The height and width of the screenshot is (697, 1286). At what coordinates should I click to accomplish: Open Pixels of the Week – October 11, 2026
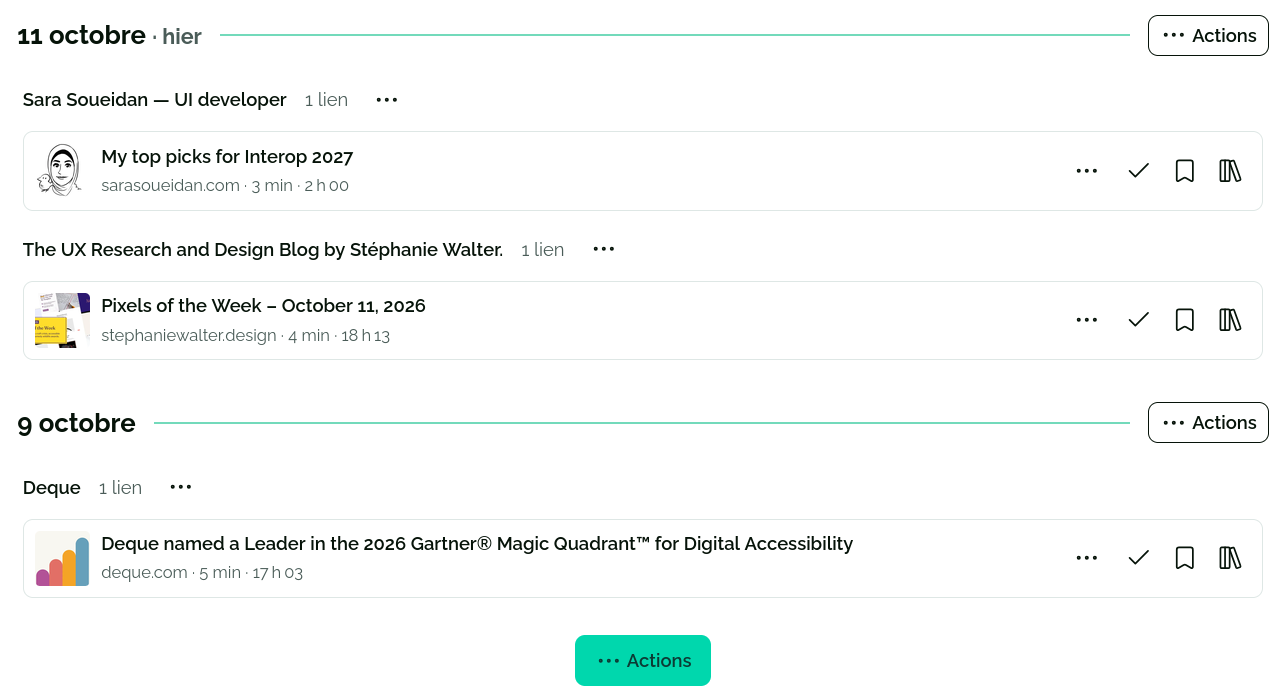(263, 306)
